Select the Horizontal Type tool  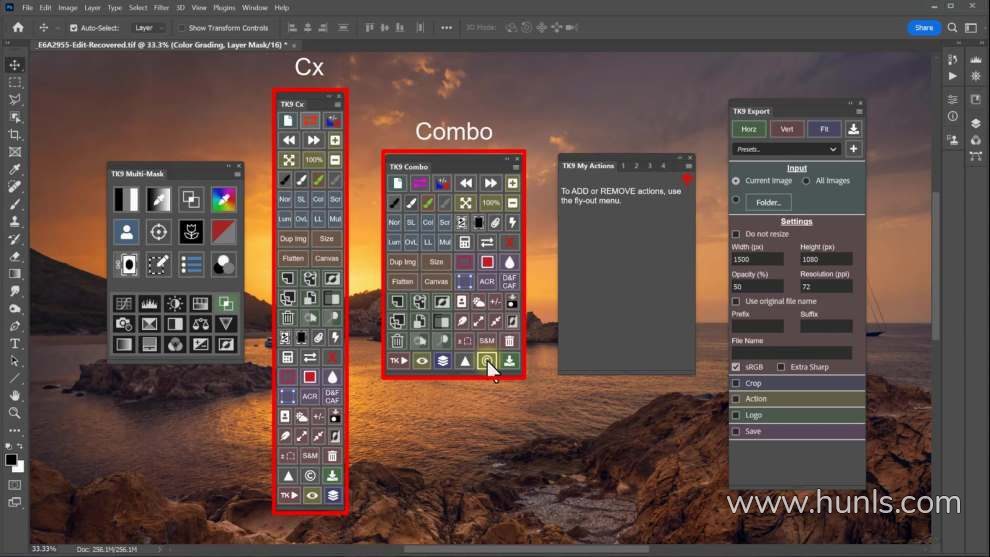[15, 344]
